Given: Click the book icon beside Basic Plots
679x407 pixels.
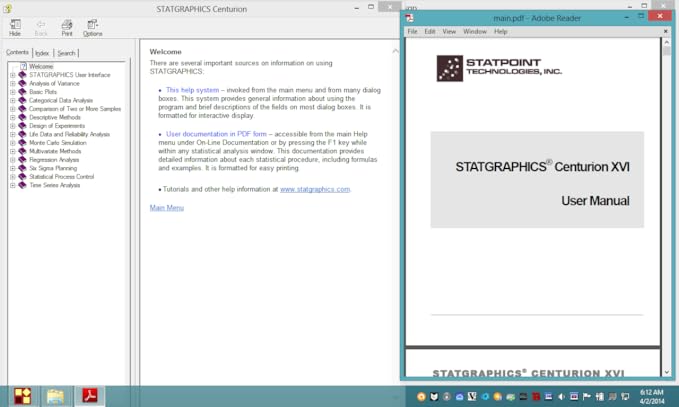Looking at the screenshot, I should tap(22, 92).
